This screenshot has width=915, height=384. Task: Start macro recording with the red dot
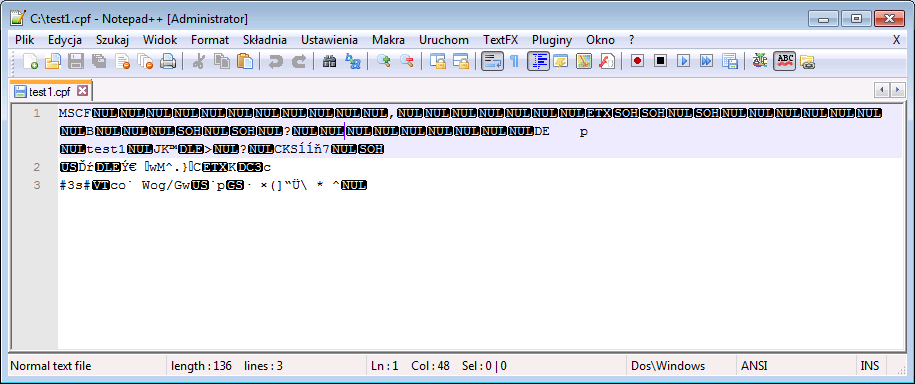637,61
